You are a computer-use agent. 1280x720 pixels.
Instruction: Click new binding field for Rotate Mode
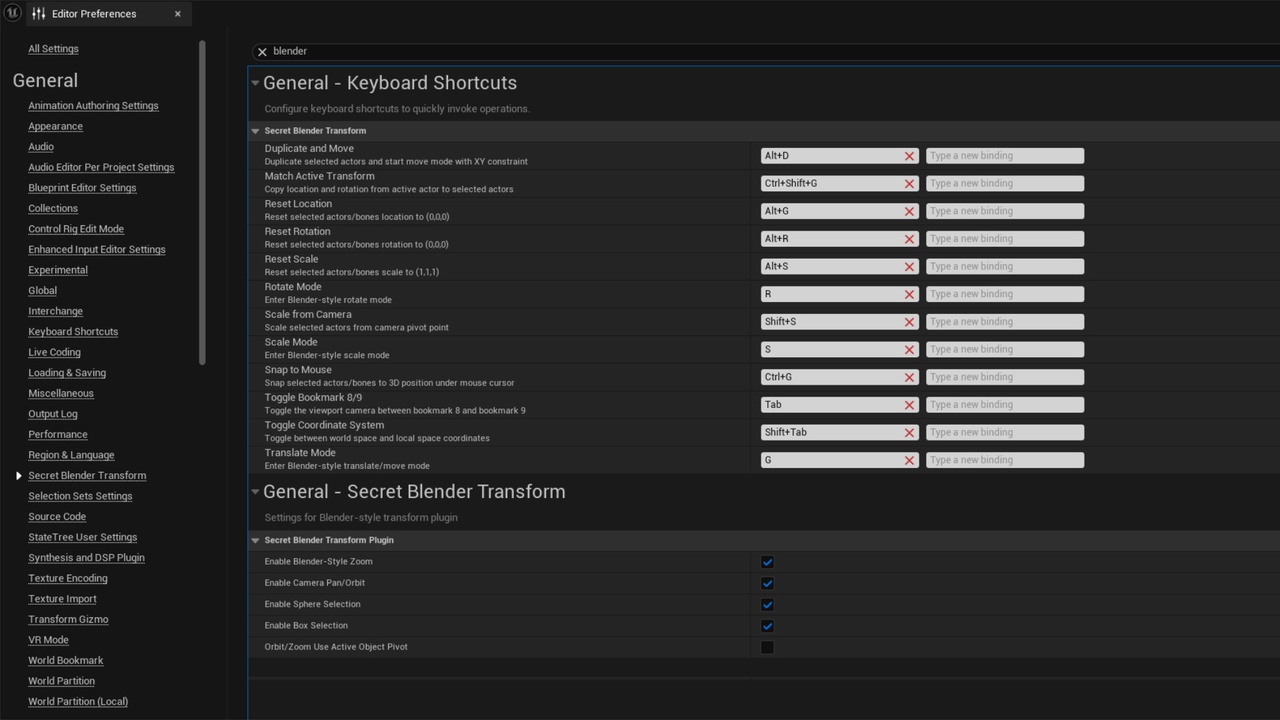click(x=1005, y=294)
